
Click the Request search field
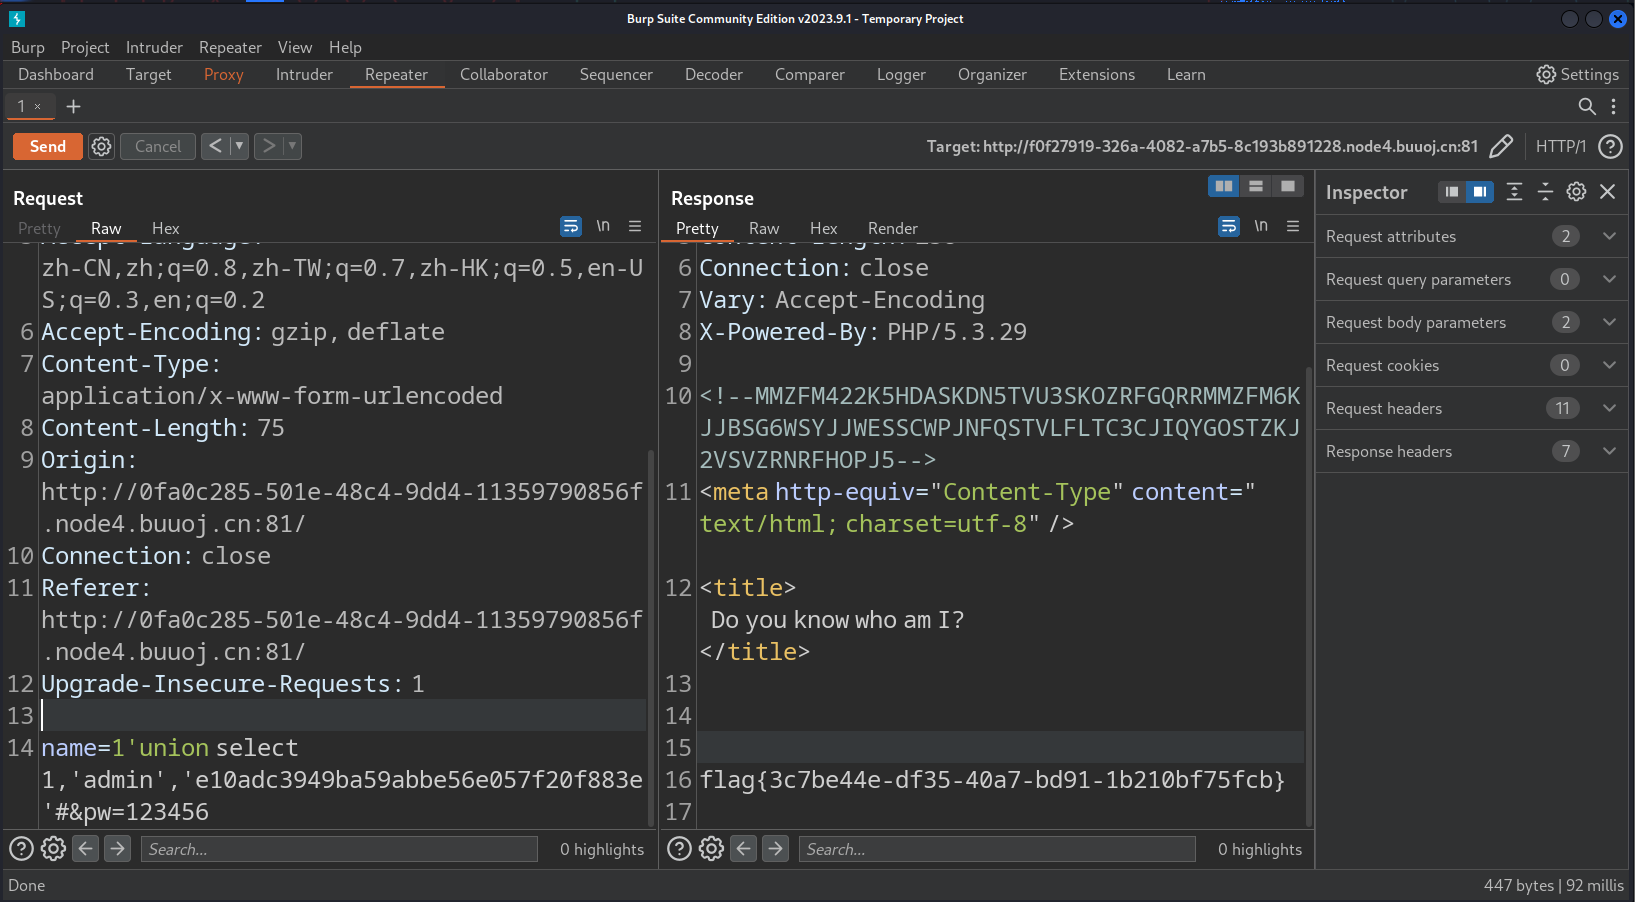pyautogui.click(x=339, y=849)
